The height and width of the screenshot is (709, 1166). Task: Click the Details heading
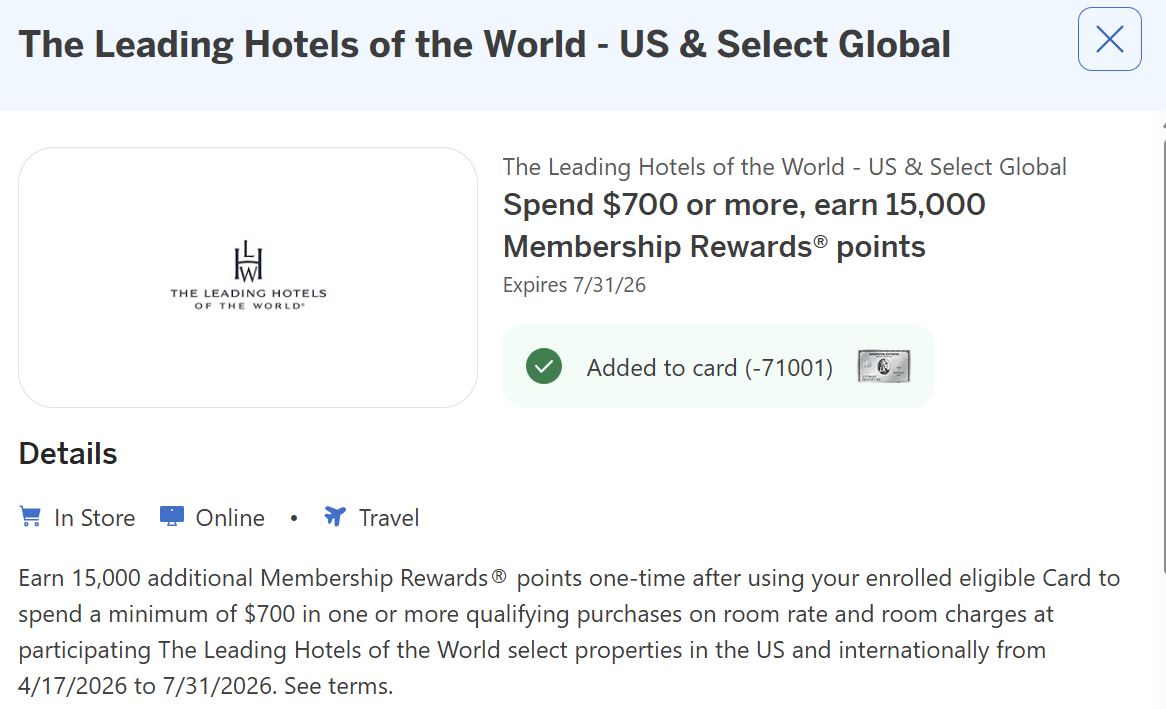(68, 454)
